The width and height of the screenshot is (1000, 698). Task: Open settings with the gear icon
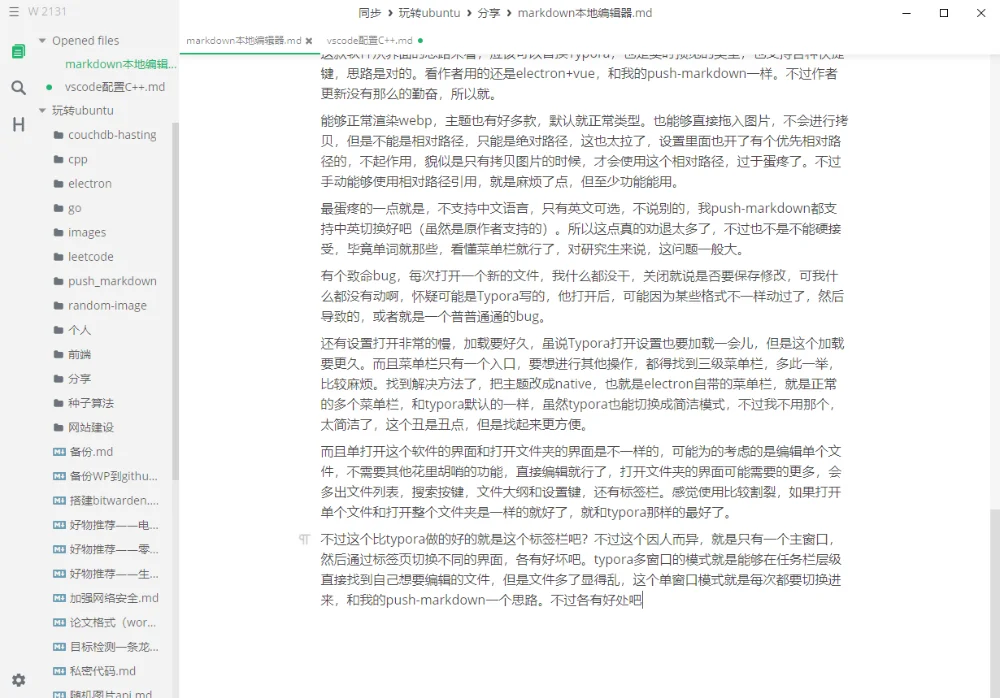tap(18, 679)
